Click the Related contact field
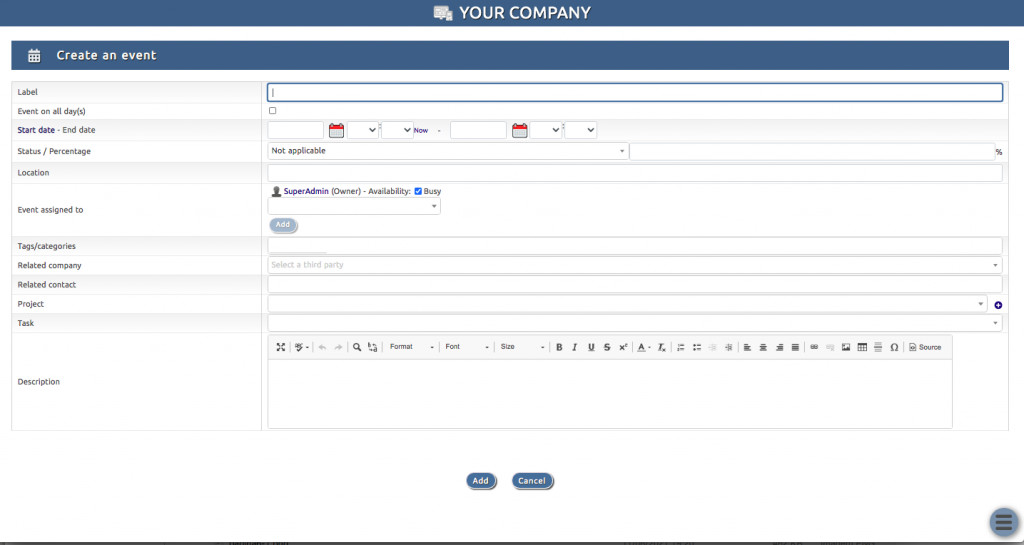Image resolution: width=1024 pixels, height=545 pixels. coord(635,284)
